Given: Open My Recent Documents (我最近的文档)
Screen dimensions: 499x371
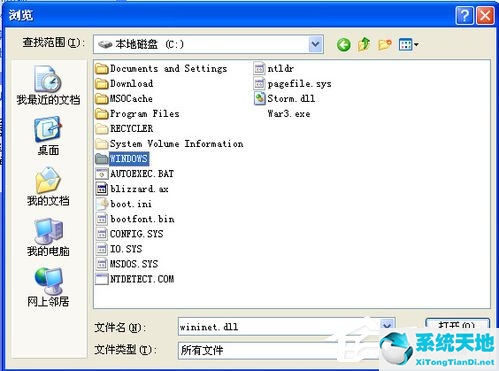Looking at the screenshot, I should click(x=48, y=85).
